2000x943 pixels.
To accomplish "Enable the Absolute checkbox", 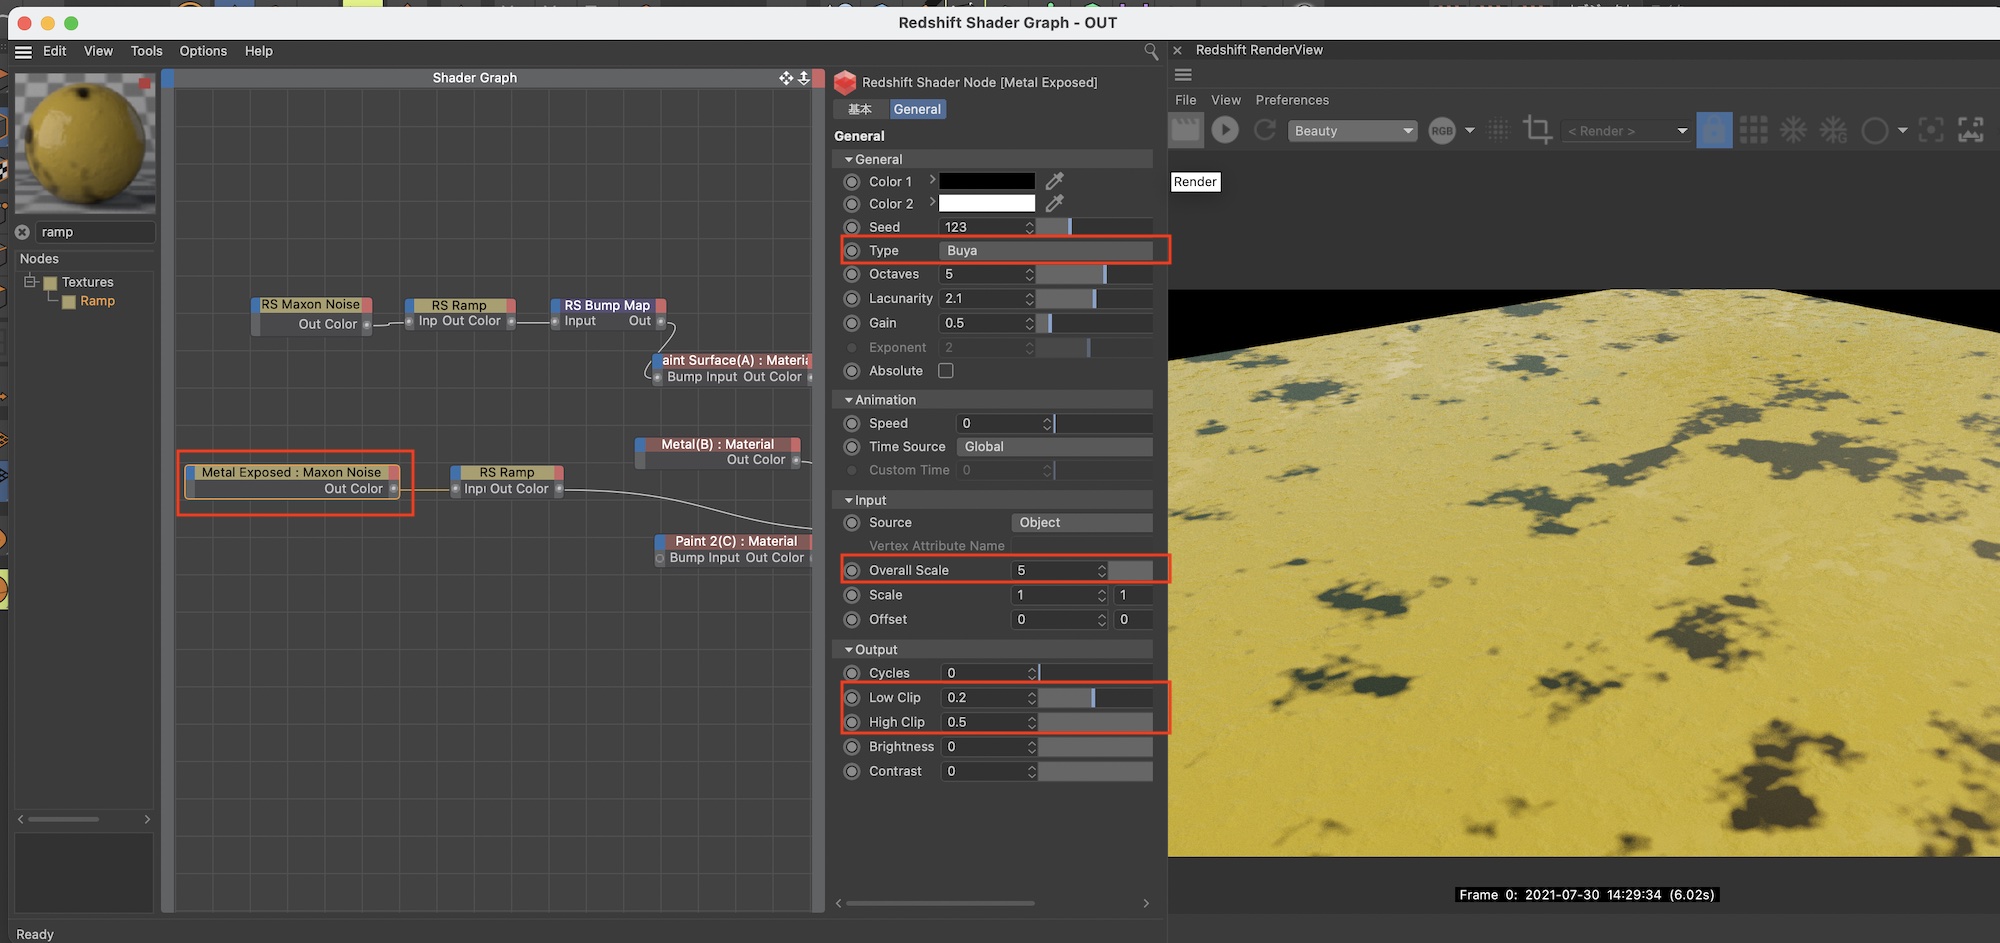I will [946, 371].
